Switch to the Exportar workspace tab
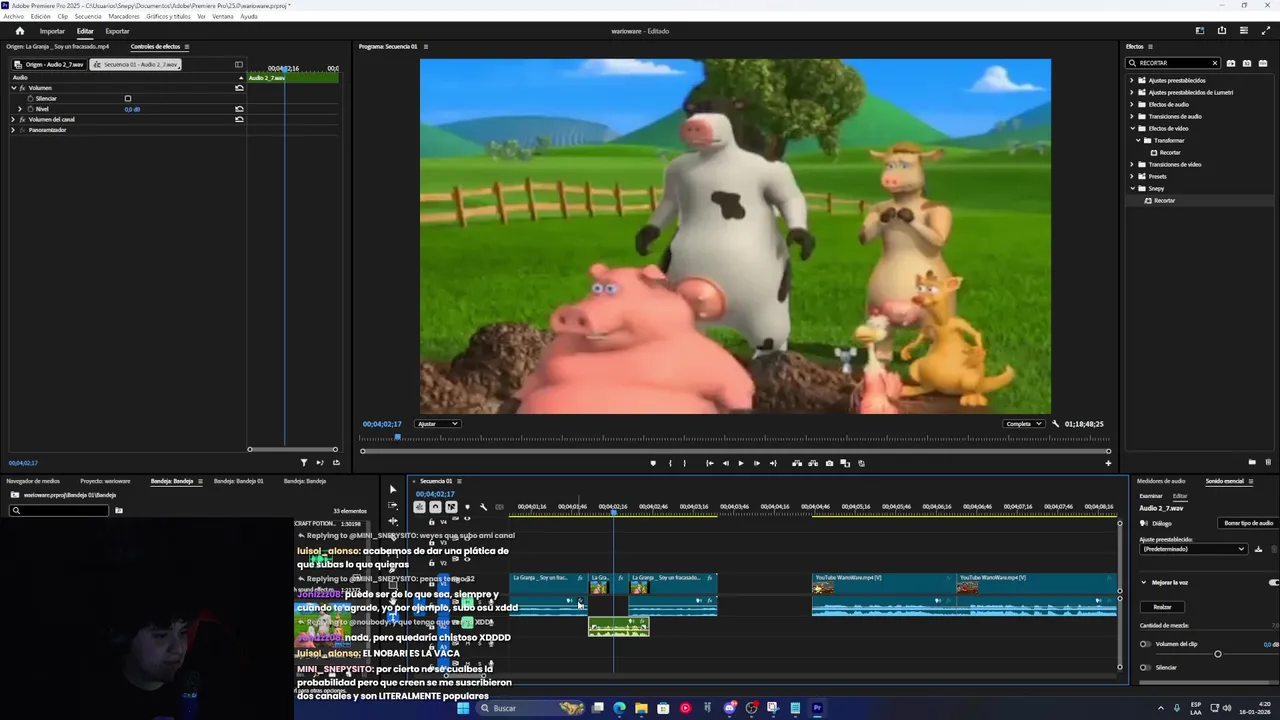 117,31
